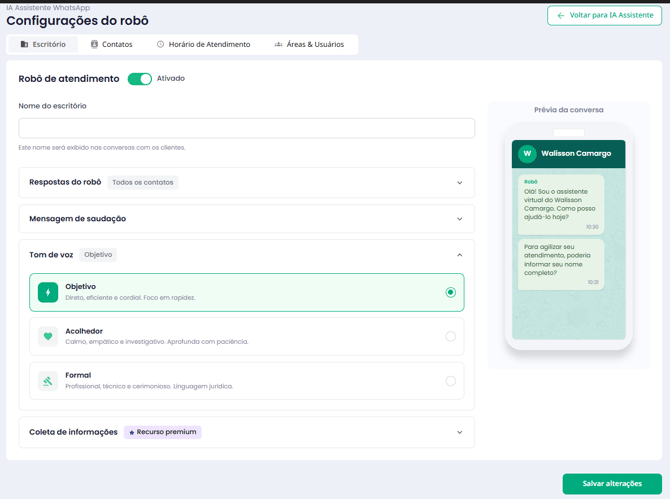
Task: Click the clock icon for Horário de Atendimento
Action: (x=160, y=44)
